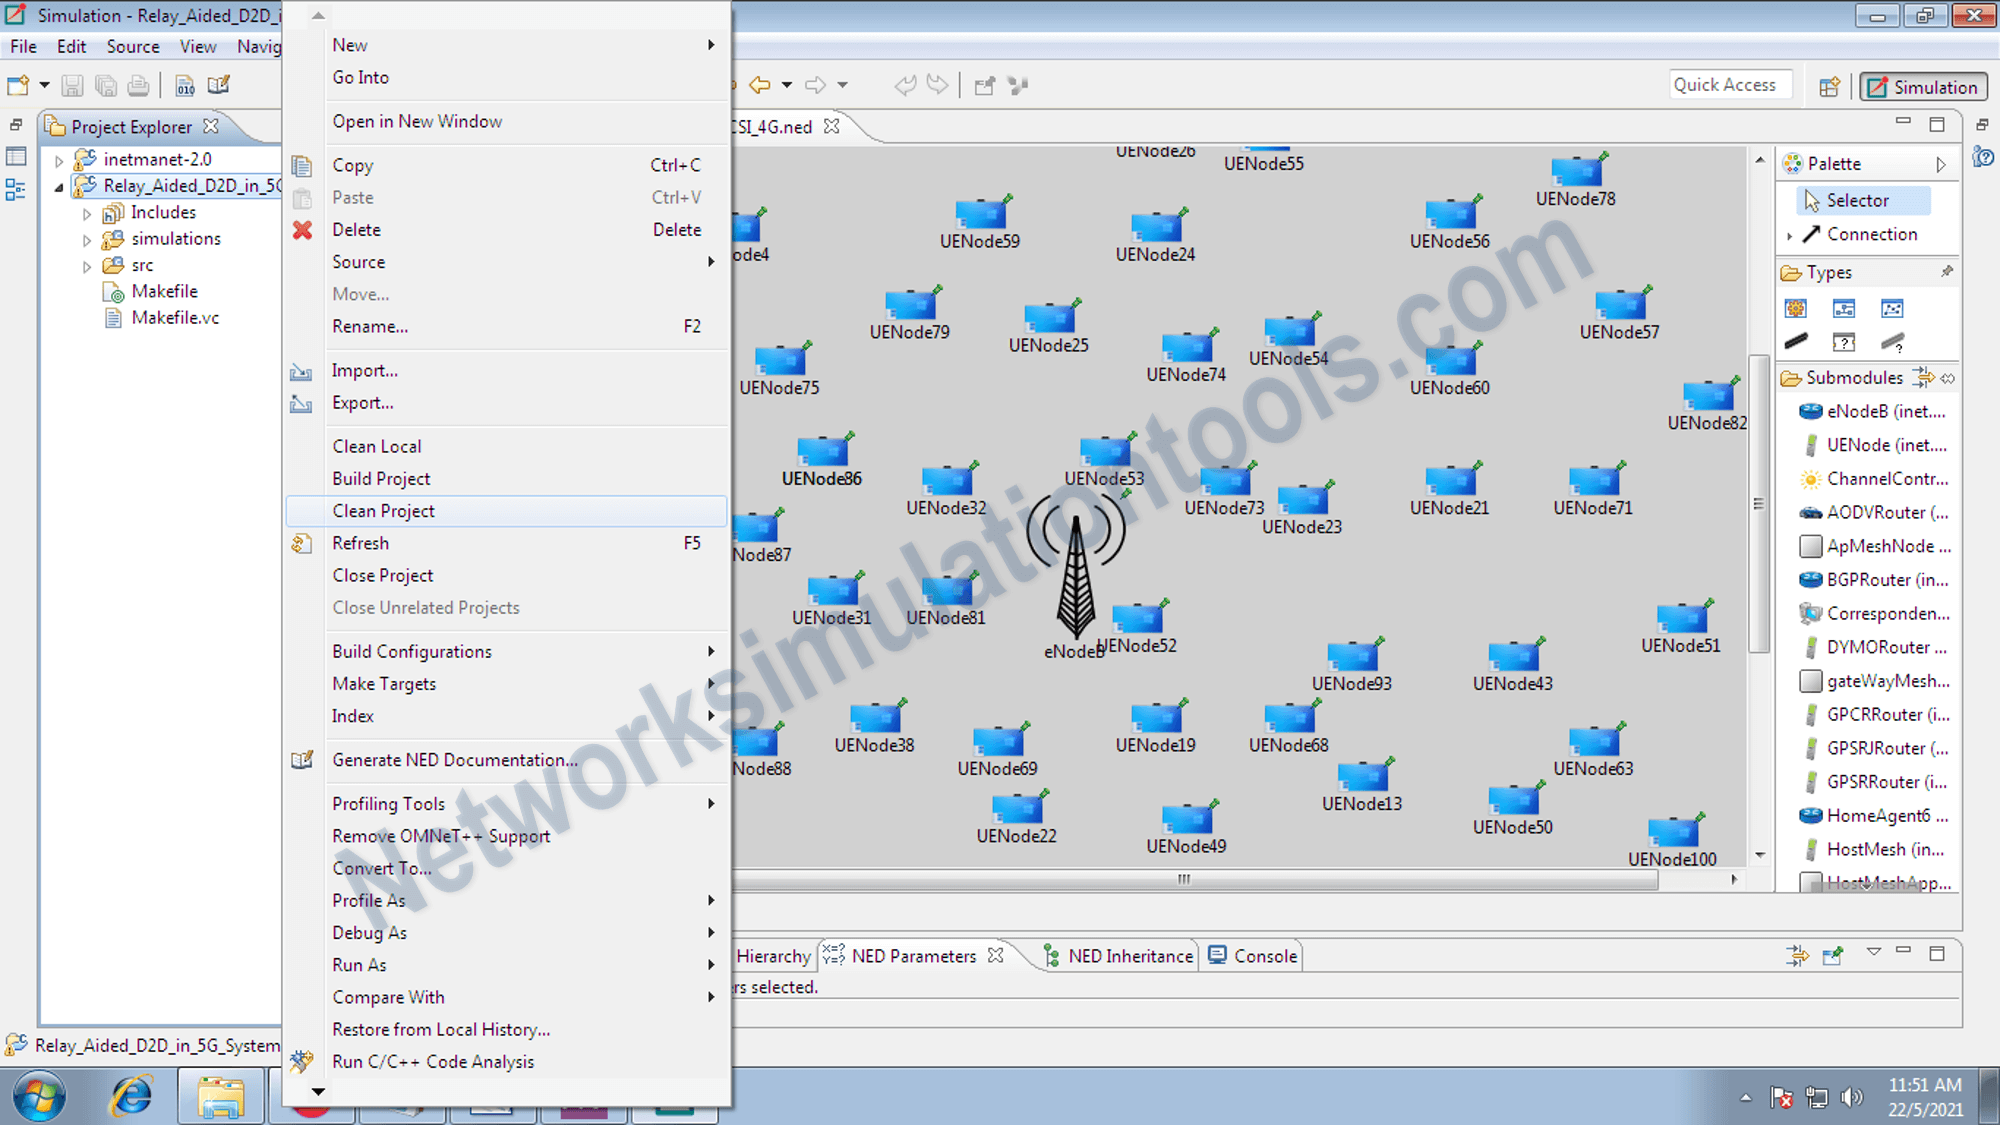Open the Build Configurations submenu
Image resolution: width=2000 pixels, height=1125 pixels.
(412, 651)
